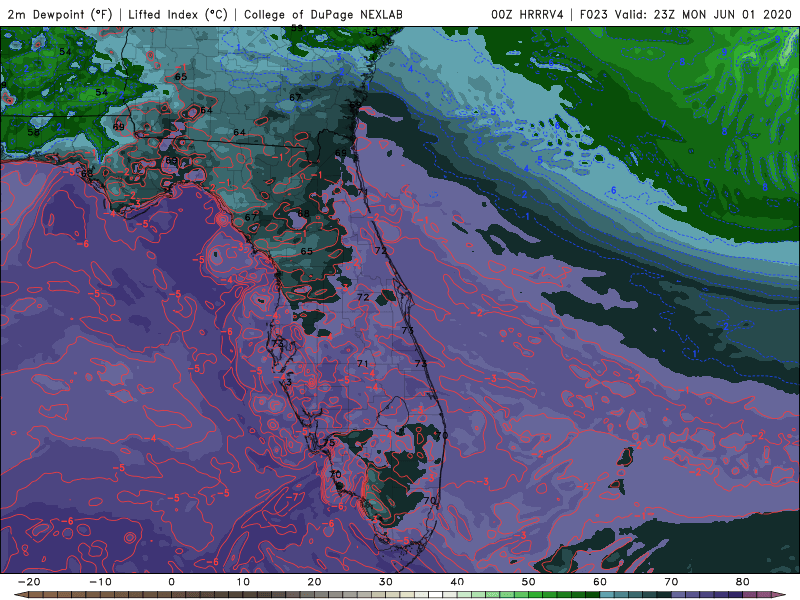Click the '10' color bar label
Screen dimensions: 800x600
243,582
